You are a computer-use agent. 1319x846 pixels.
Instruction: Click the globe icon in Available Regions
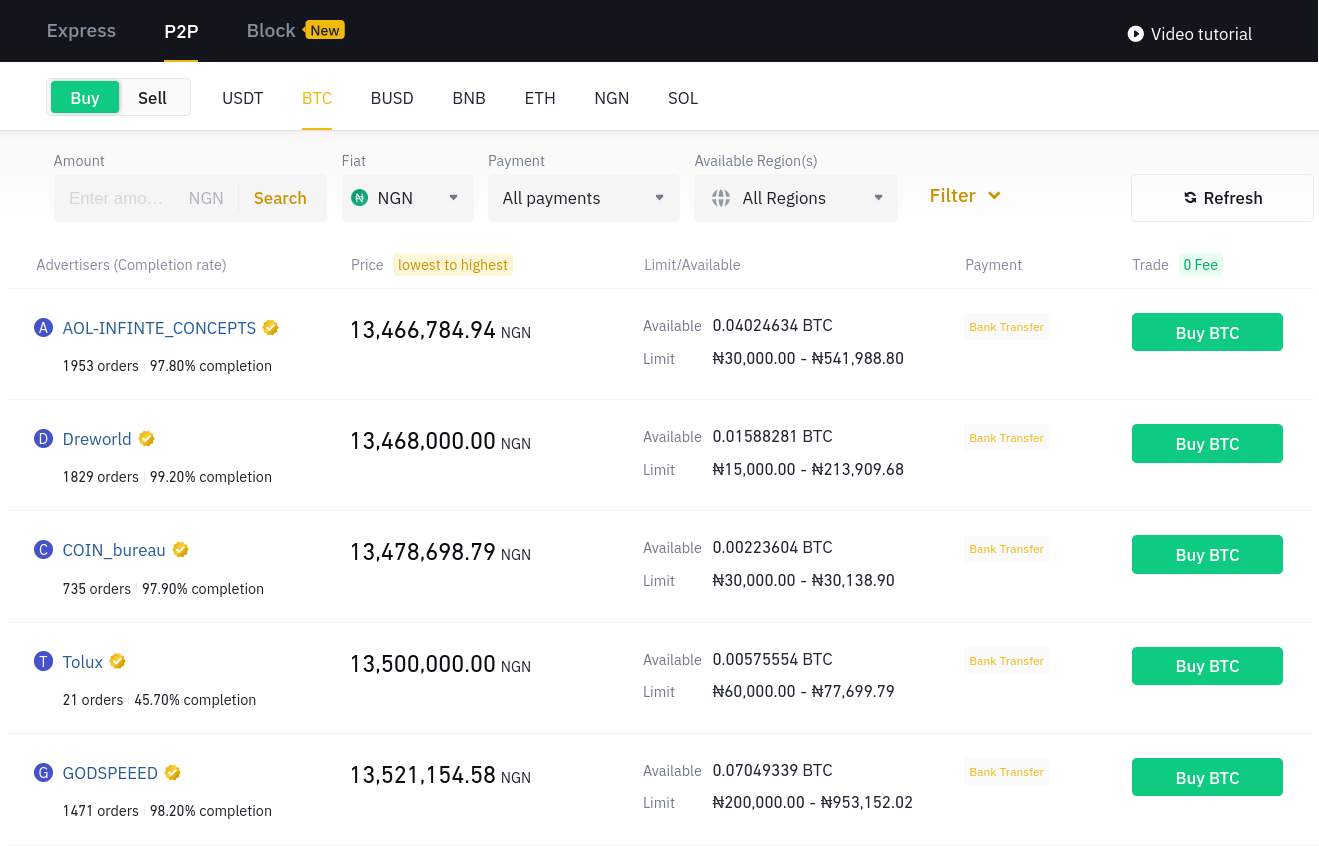click(721, 198)
